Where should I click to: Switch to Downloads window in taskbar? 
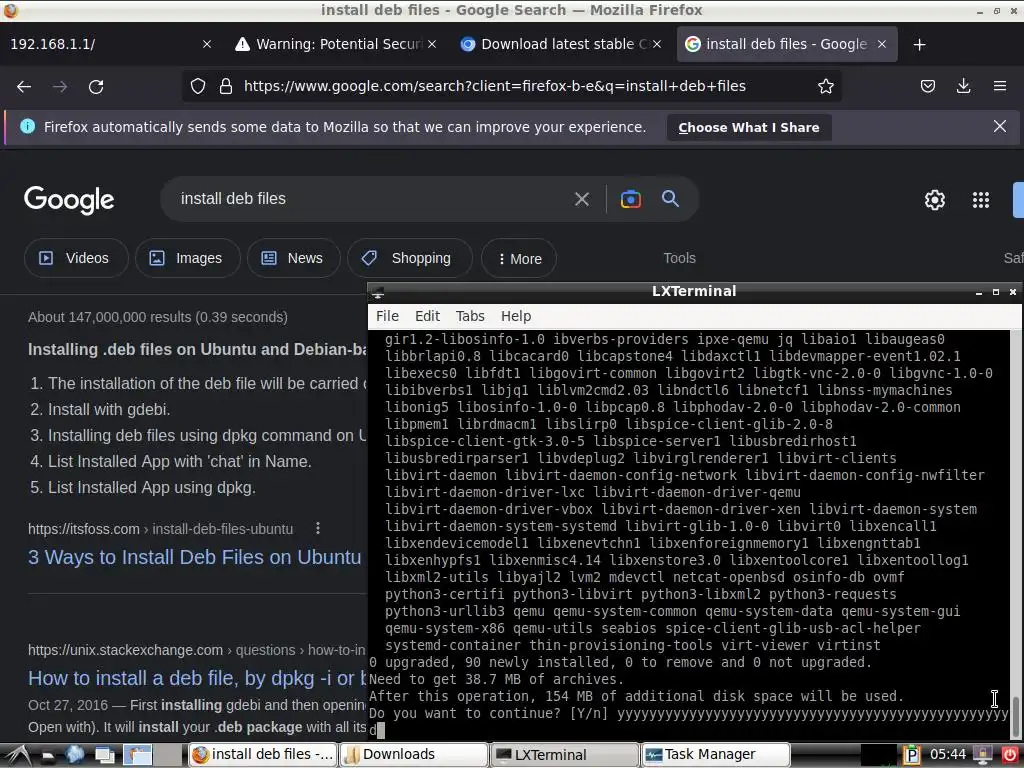tap(415, 755)
